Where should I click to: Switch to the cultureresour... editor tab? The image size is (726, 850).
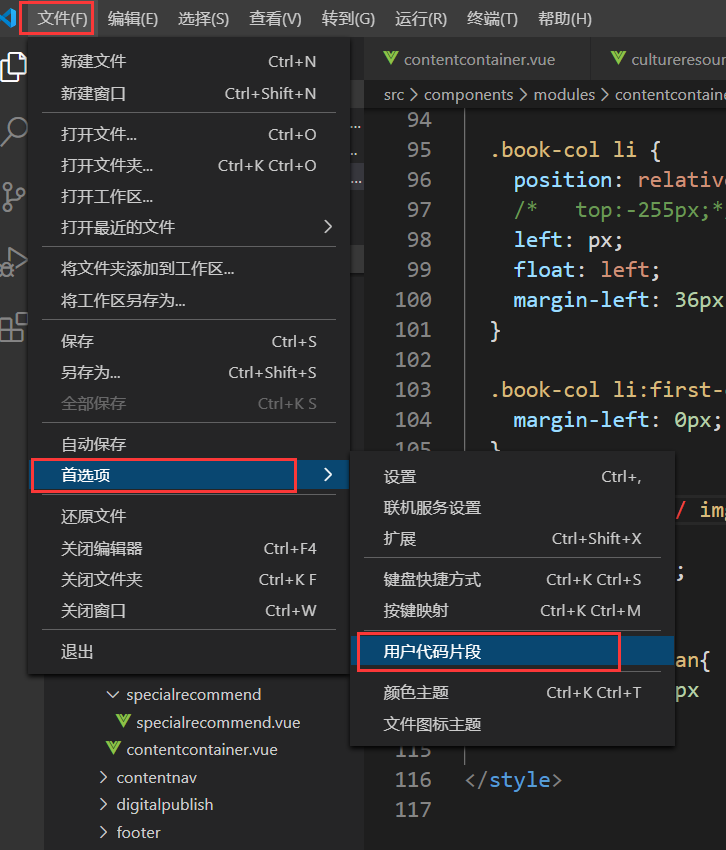659,59
